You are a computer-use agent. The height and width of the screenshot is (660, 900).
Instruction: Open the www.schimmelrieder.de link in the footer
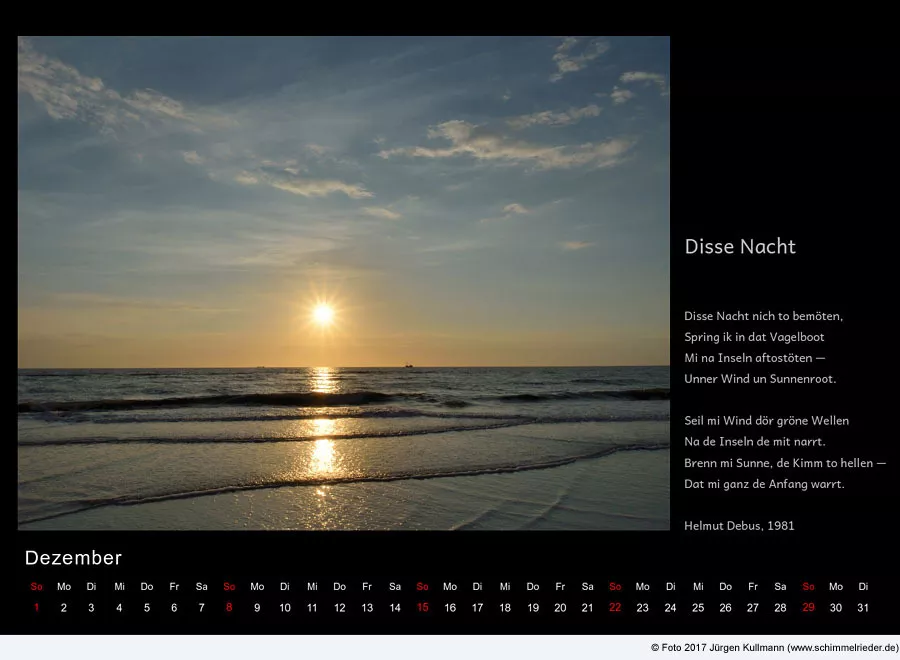click(x=842, y=648)
